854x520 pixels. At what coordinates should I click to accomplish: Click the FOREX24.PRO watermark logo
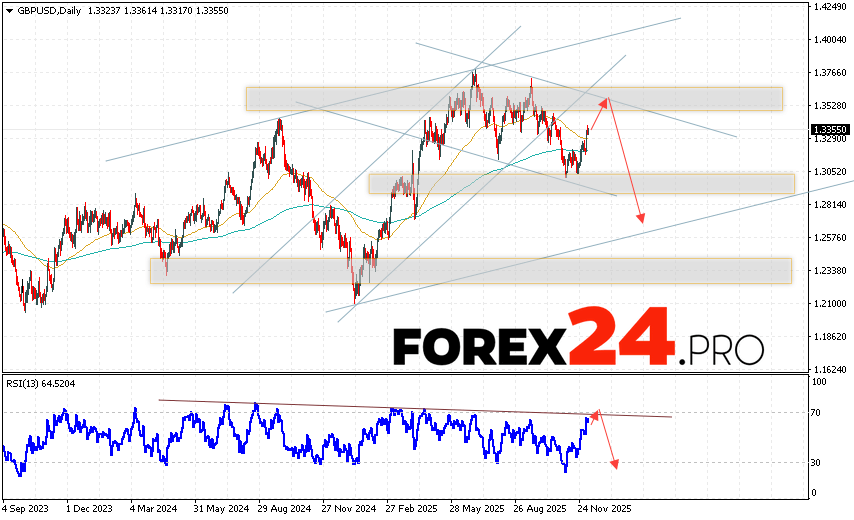point(578,346)
